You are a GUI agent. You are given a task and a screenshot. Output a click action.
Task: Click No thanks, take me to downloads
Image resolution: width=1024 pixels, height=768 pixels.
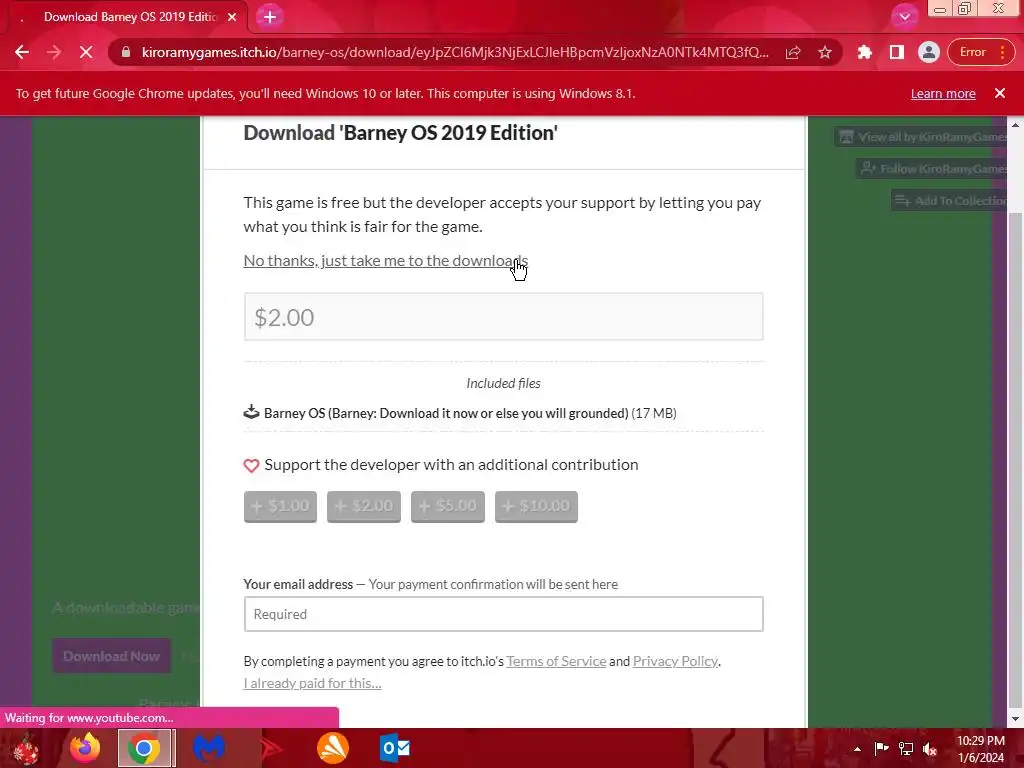tap(386, 261)
